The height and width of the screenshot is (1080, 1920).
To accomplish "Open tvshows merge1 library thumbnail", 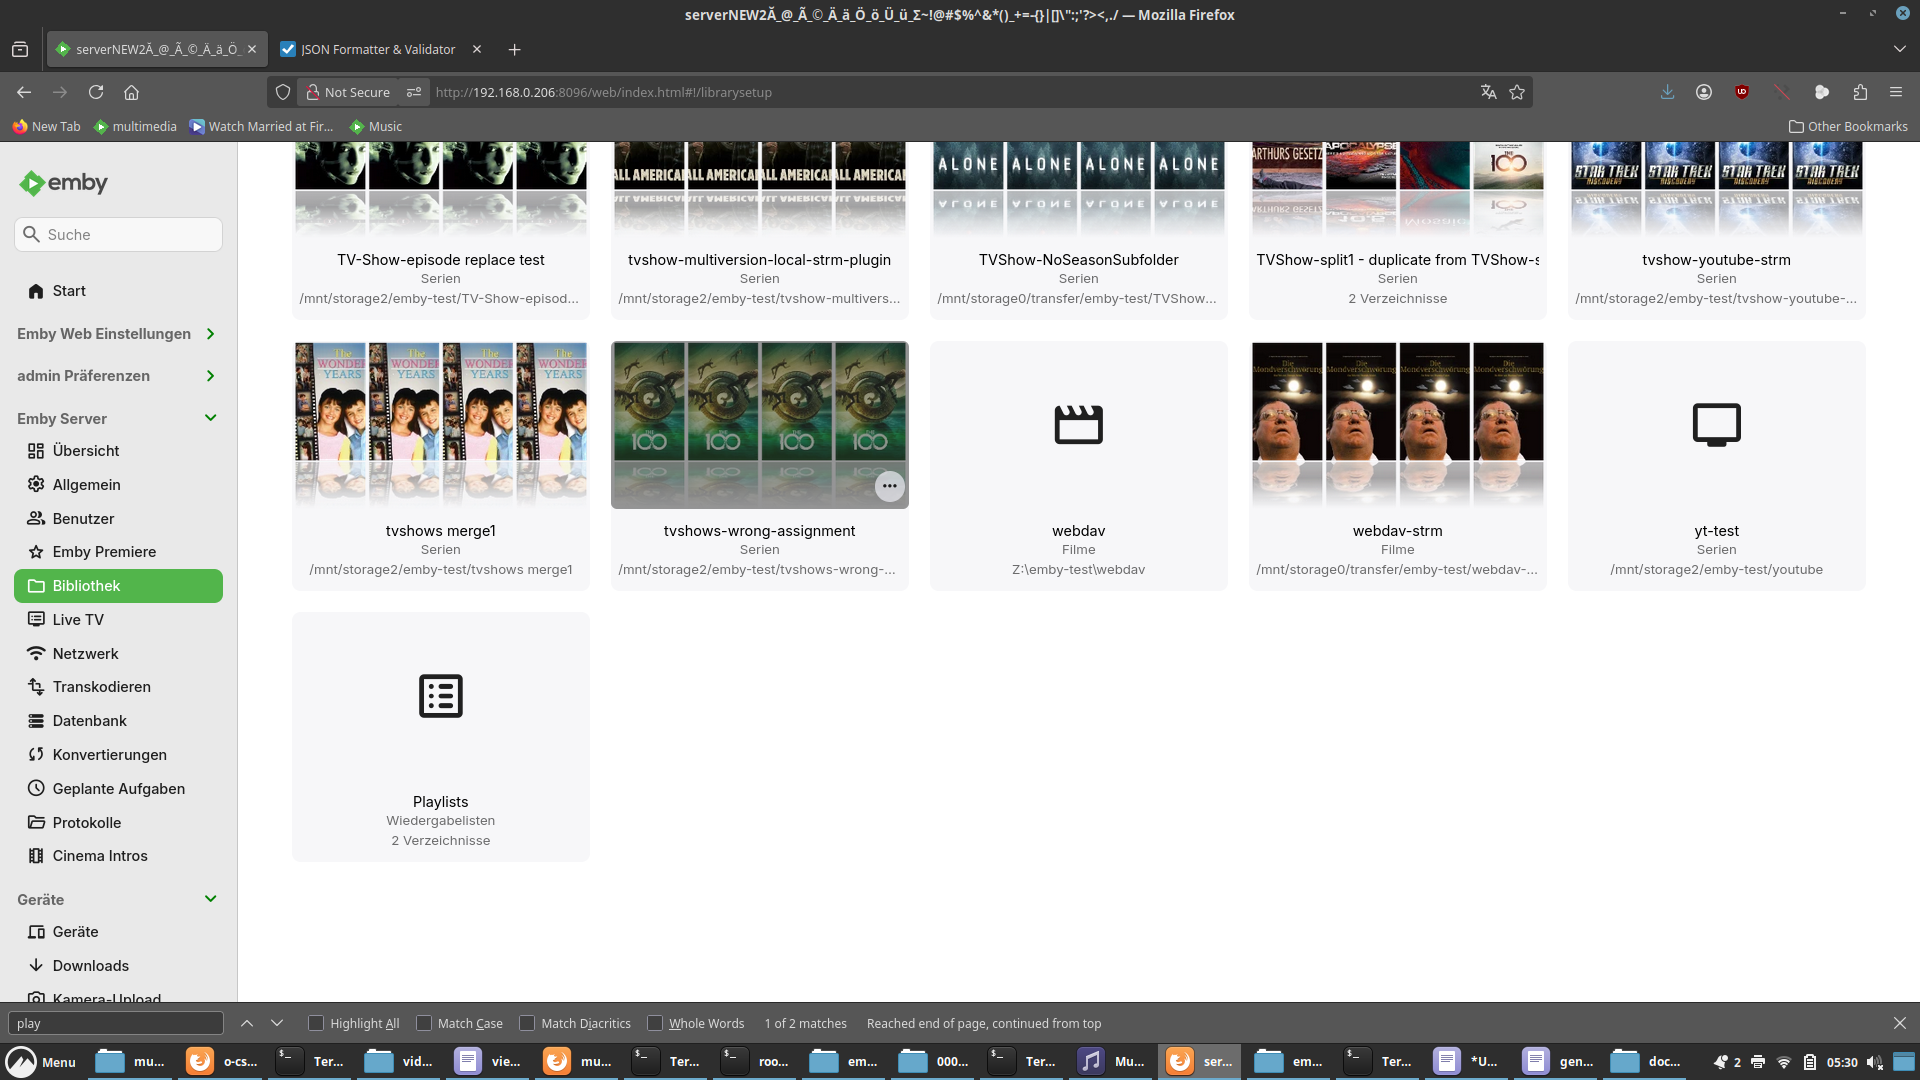I will point(440,425).
